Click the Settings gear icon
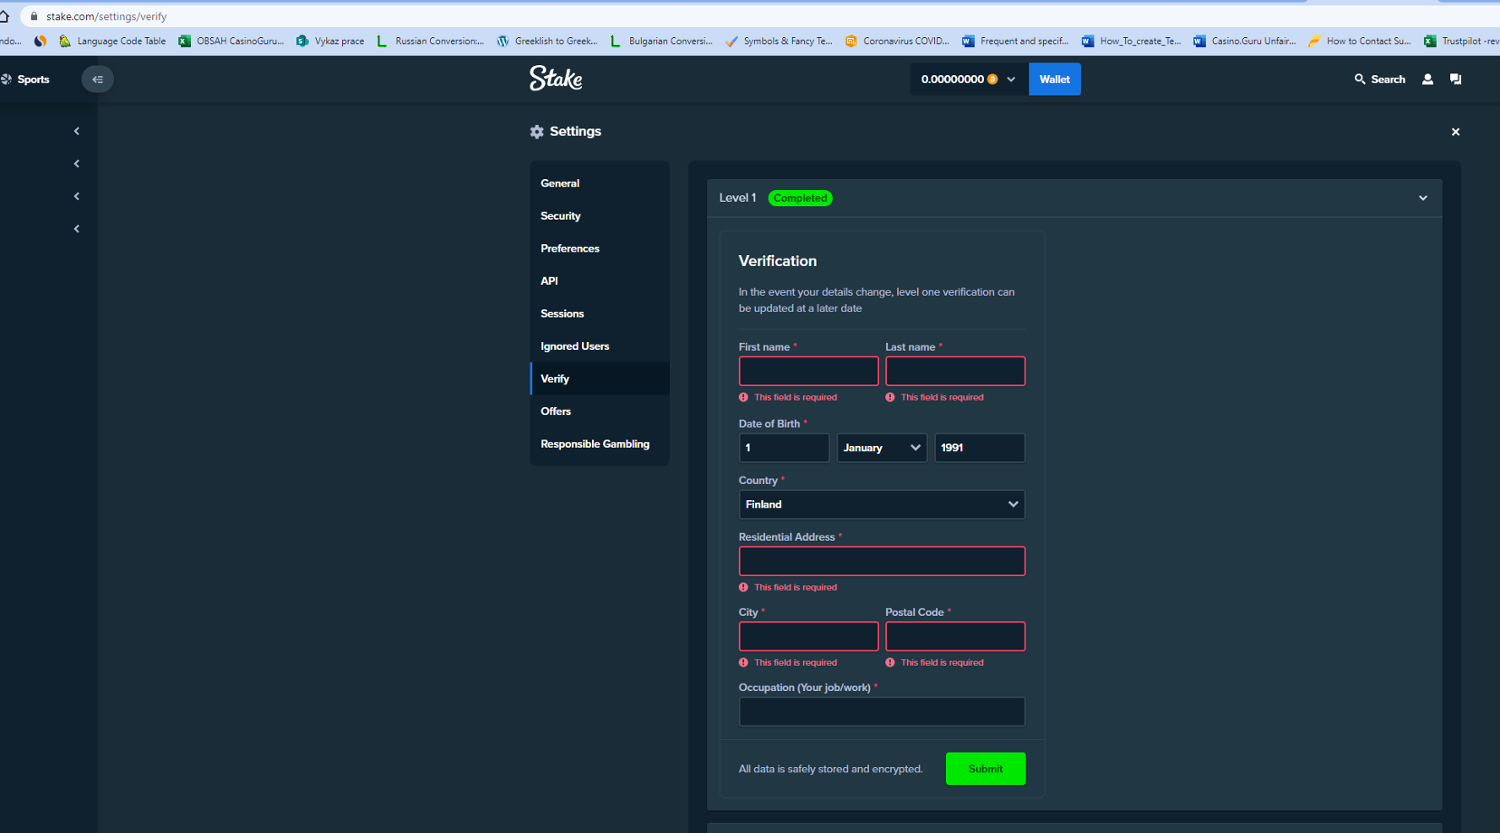The width and height of the screenshot is (1500, 833). pos(537,132)
